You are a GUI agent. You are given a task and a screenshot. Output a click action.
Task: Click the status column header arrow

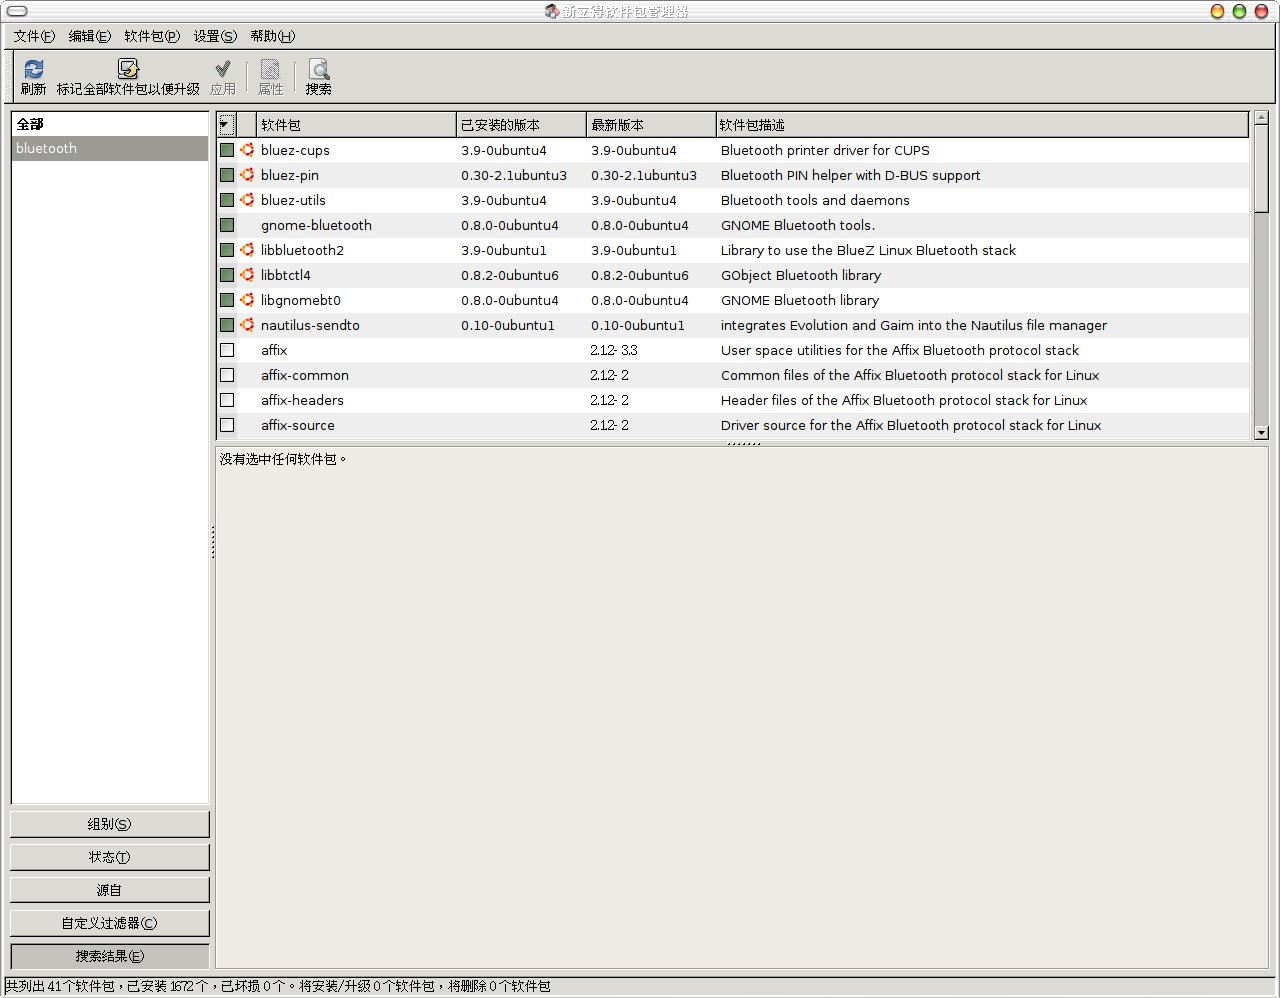point(226,125)
